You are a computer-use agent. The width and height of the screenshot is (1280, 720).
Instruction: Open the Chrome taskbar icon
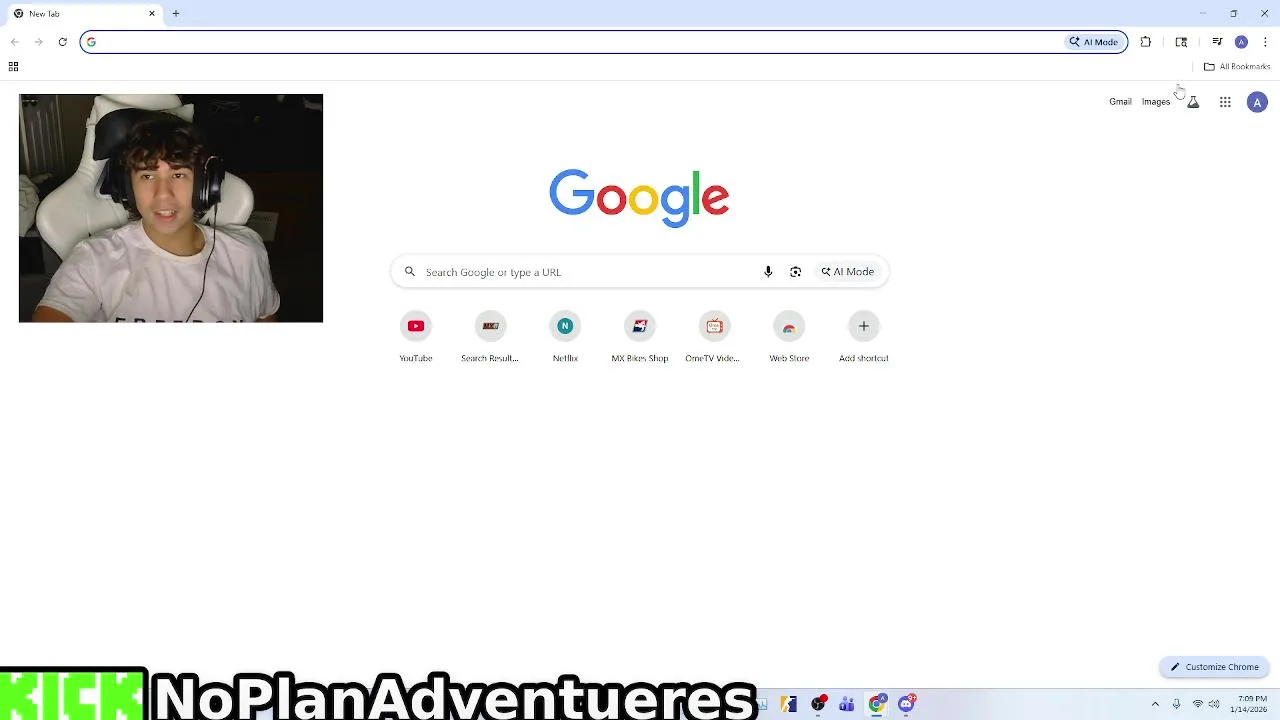click(877, 704)
